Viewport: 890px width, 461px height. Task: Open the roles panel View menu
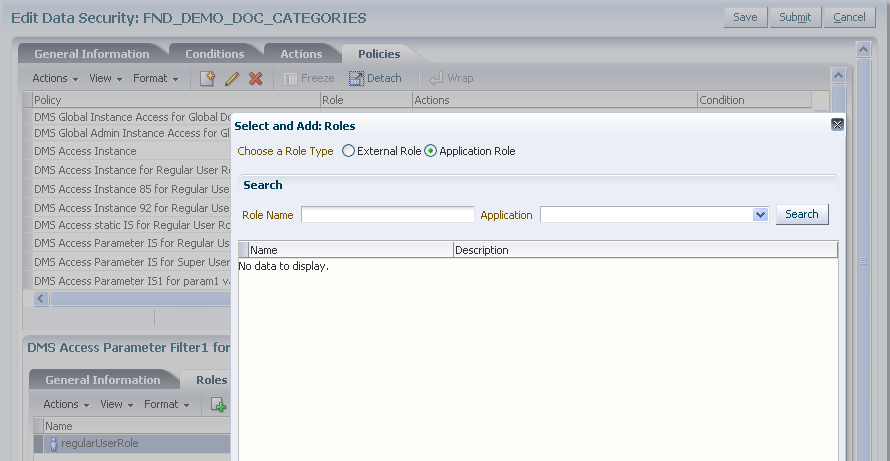117,404
